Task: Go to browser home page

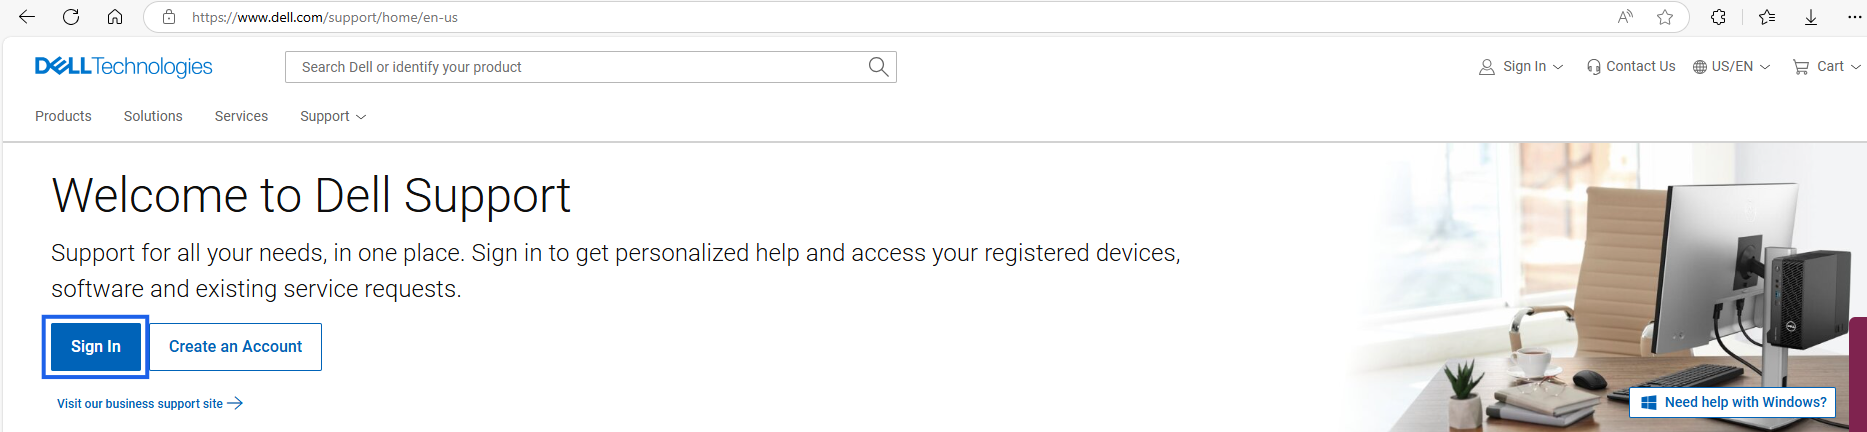Action: (115, 17)
